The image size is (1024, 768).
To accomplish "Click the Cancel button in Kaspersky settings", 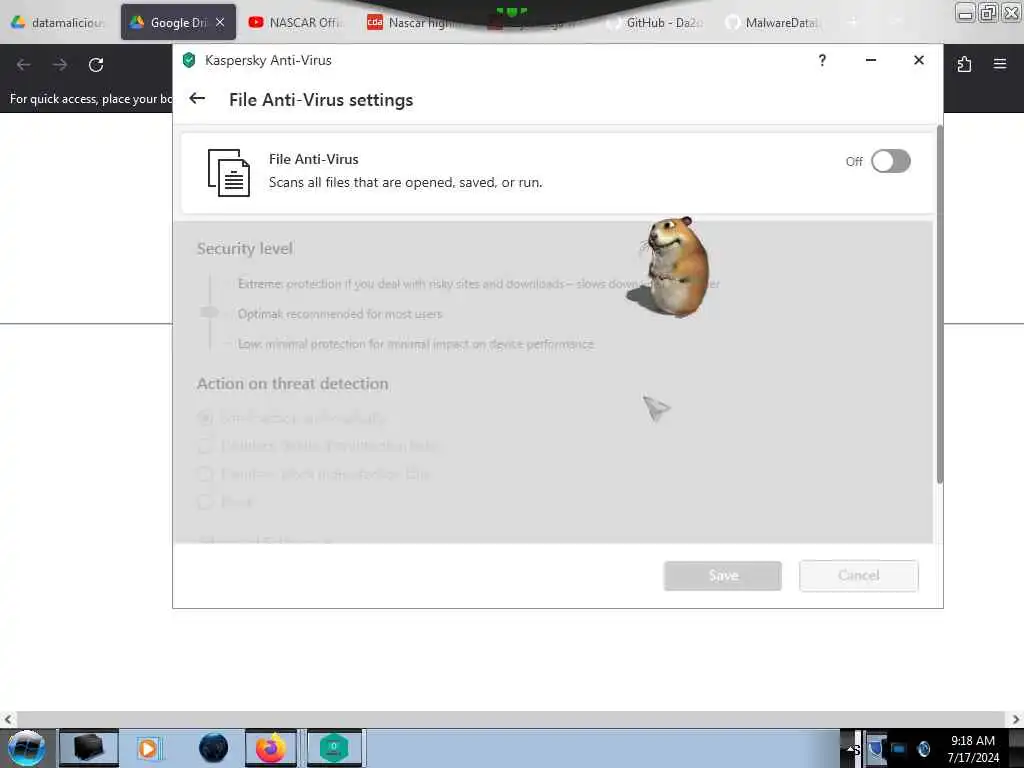I will 858,575.
